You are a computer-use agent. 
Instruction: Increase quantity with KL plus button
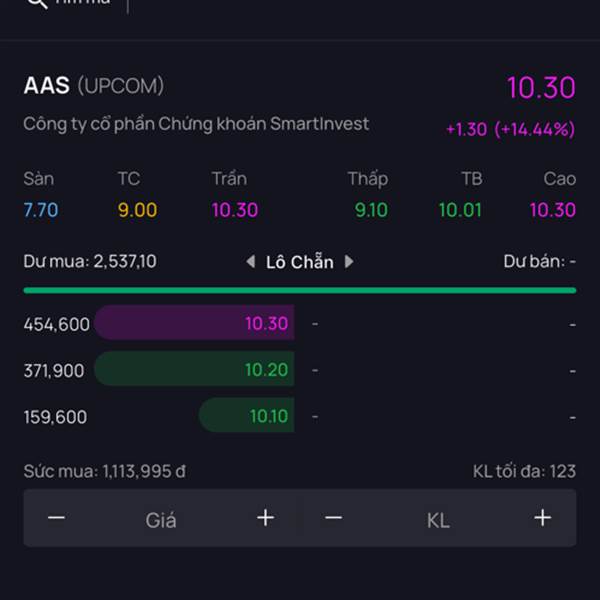click(x=543, y=518)
